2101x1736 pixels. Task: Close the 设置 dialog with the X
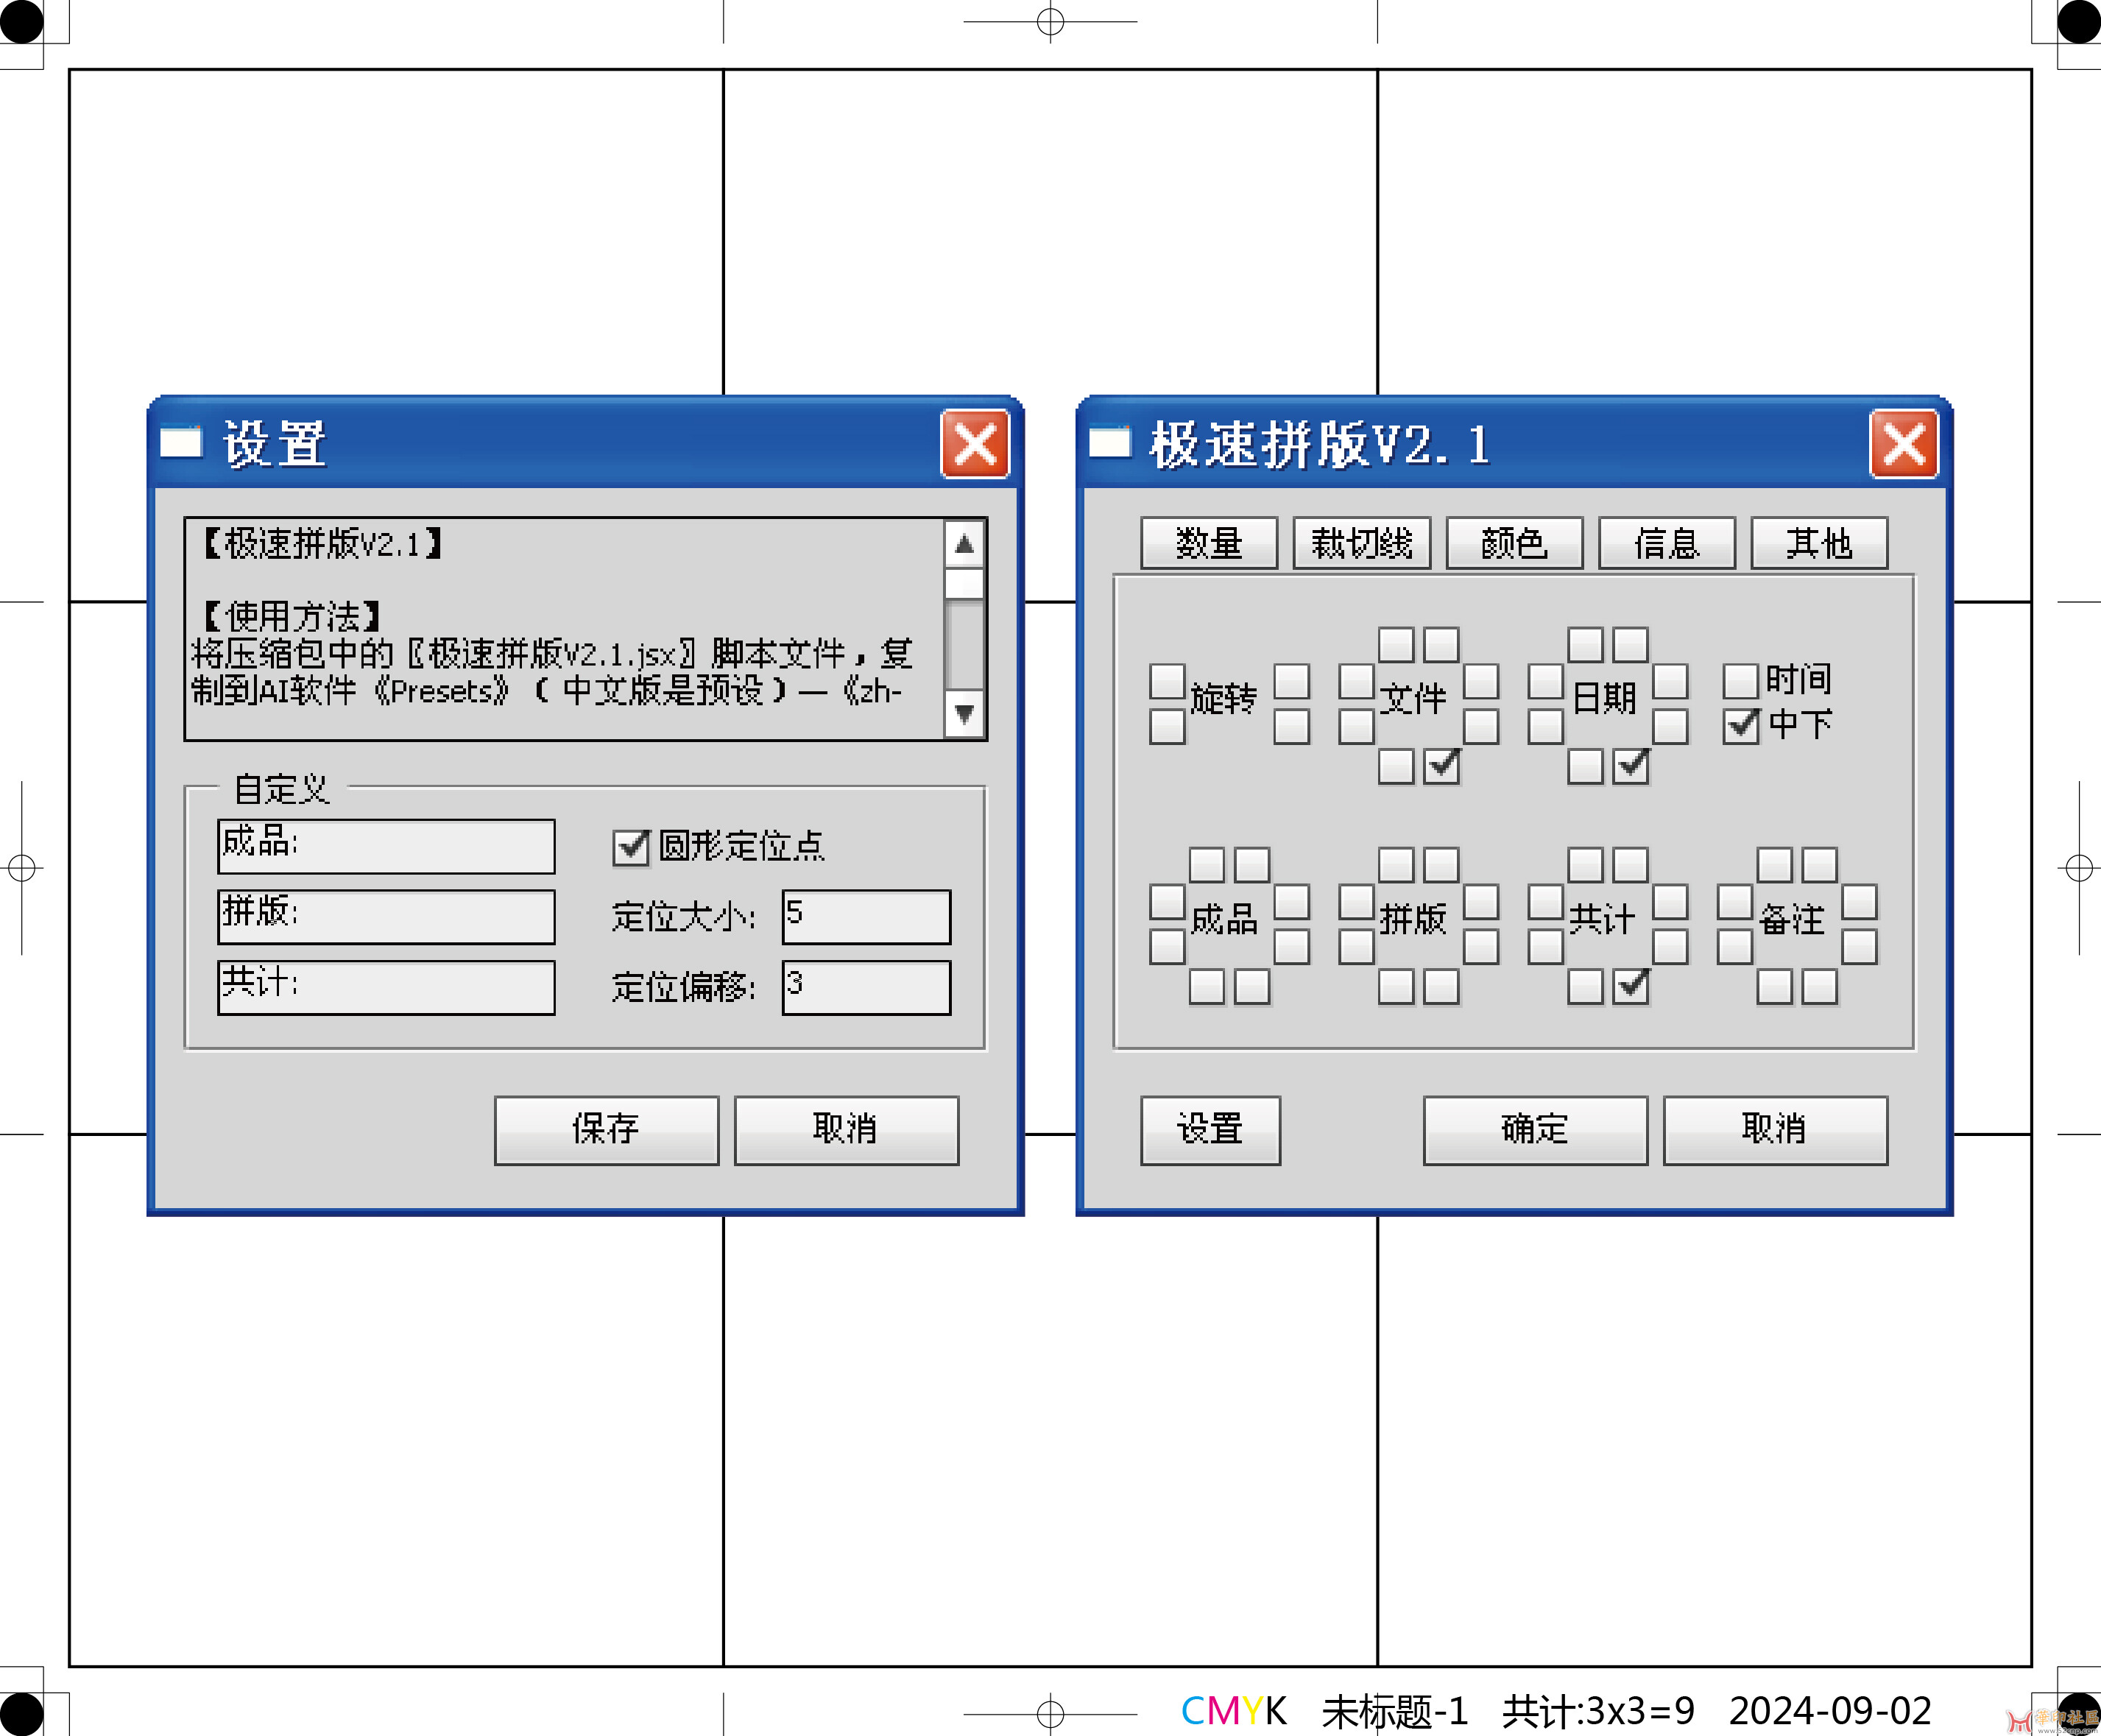click(x=975, y=444)
